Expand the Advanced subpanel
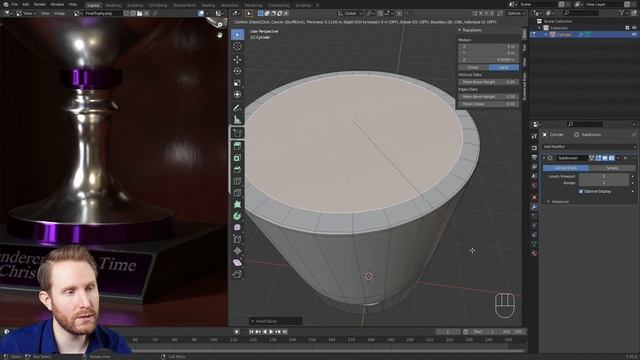This screenshot has width=640, height=360. (x=548, y=202)
